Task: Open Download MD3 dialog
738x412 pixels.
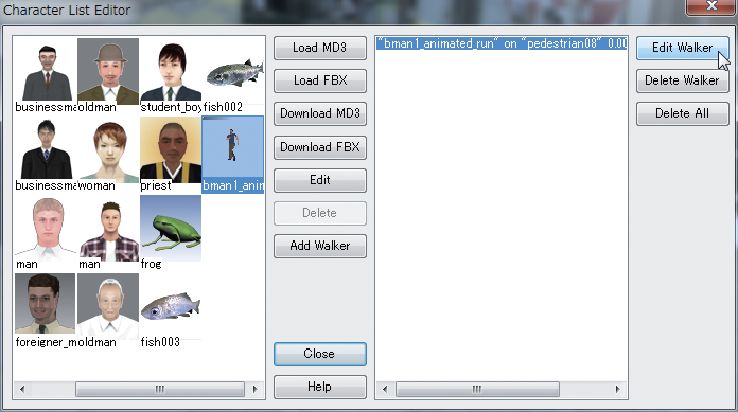Action: [x=320, y=113]
